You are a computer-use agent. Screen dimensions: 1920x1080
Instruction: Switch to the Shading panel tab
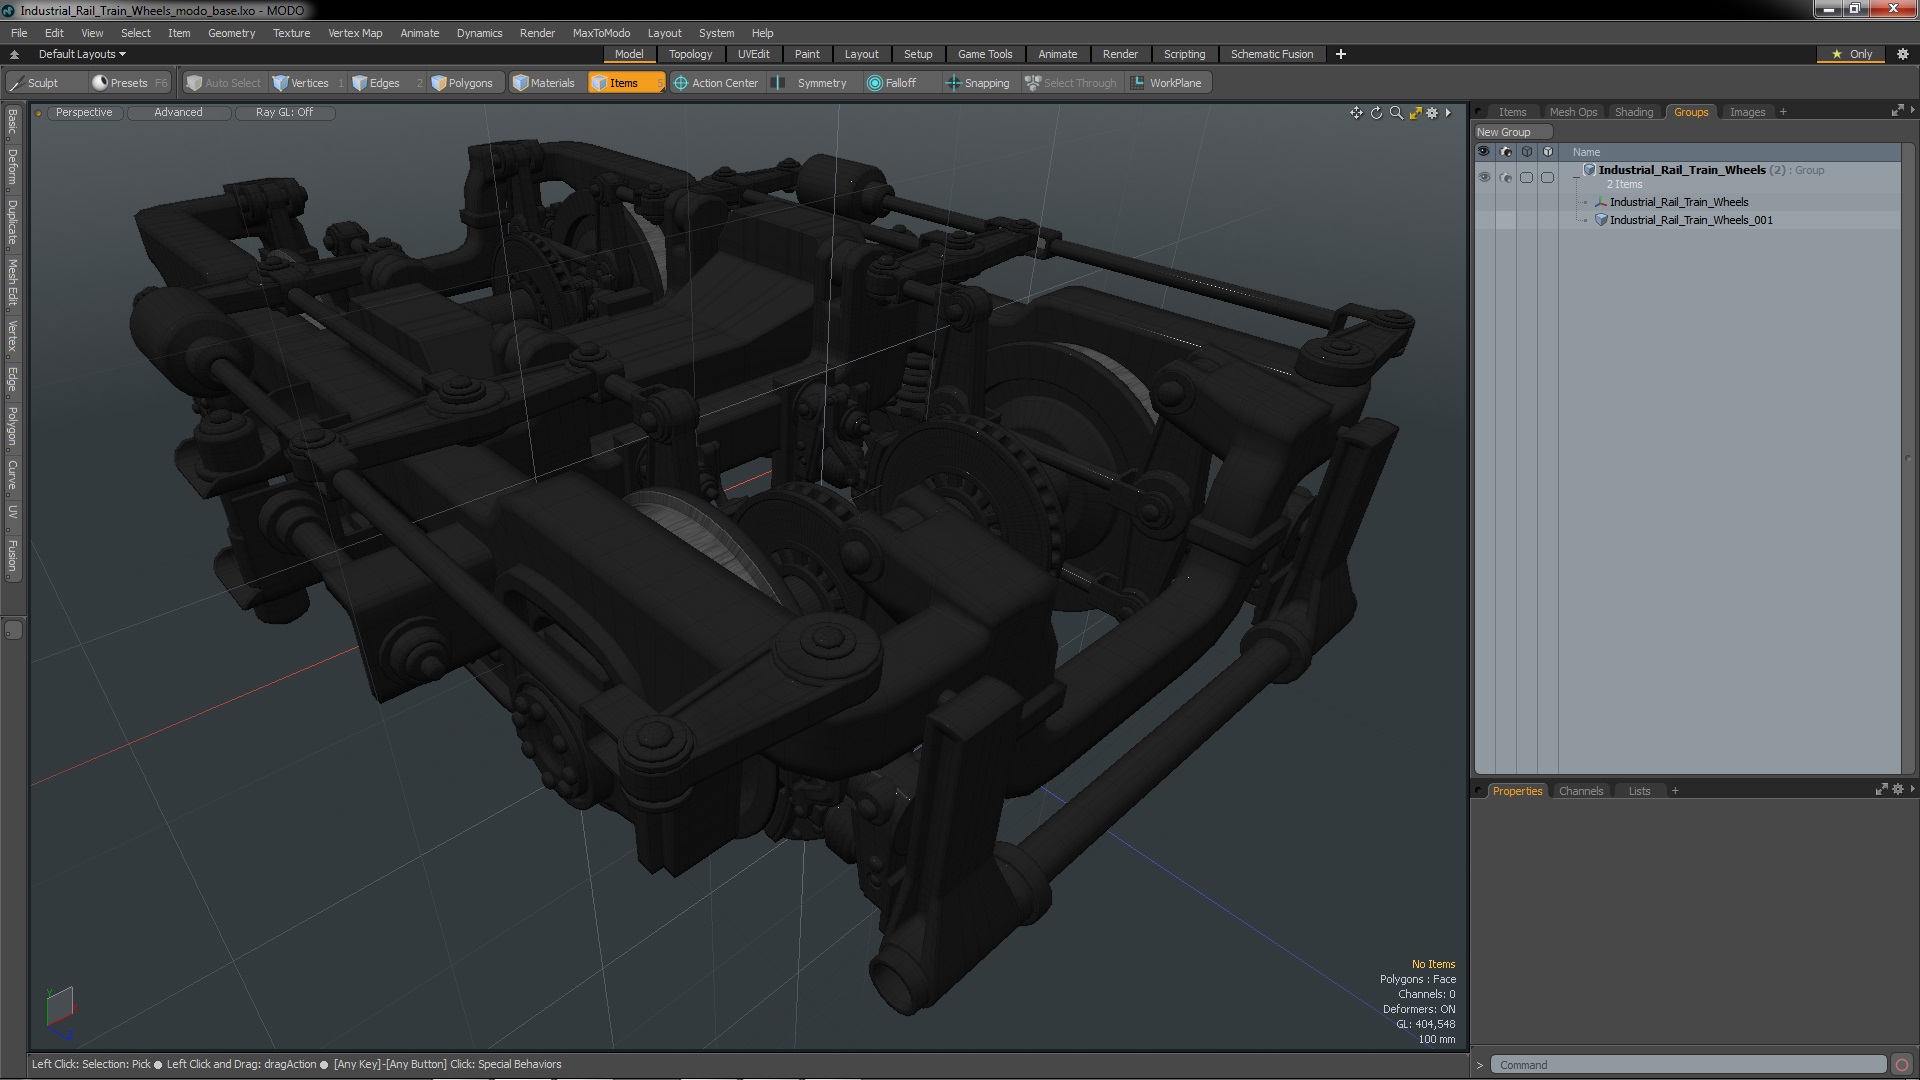click(x=1634, y=112)
